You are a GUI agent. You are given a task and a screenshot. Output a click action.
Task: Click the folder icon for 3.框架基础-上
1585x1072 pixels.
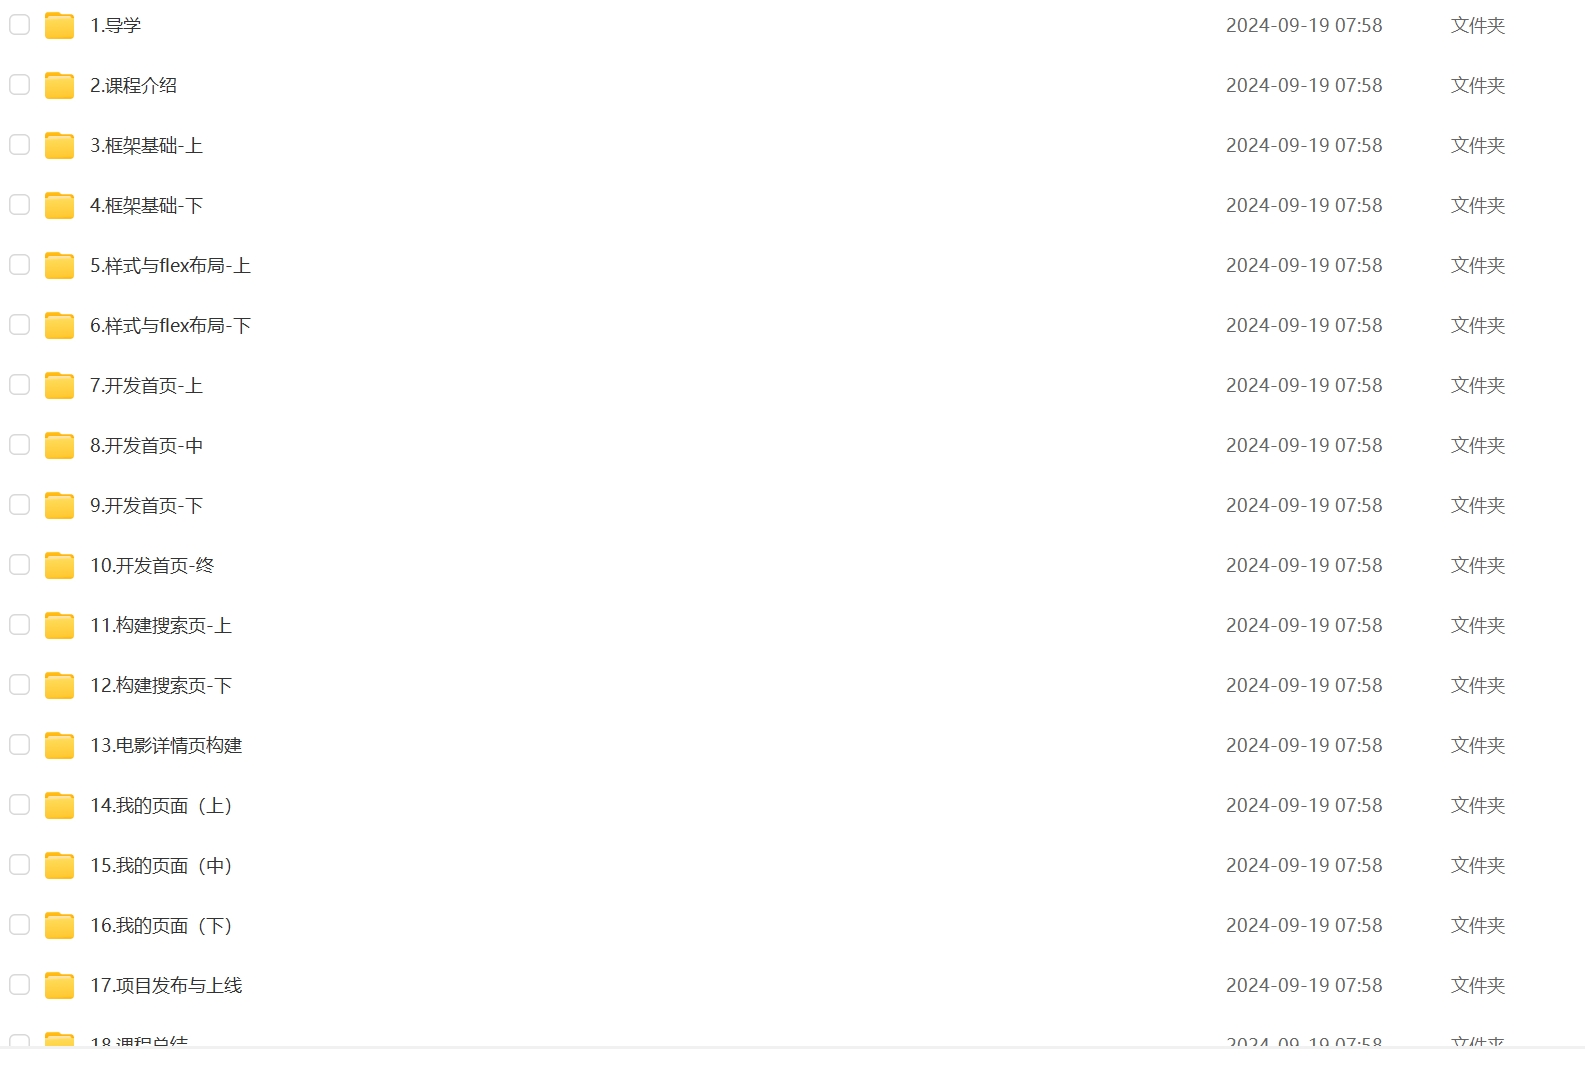(60, 145)
